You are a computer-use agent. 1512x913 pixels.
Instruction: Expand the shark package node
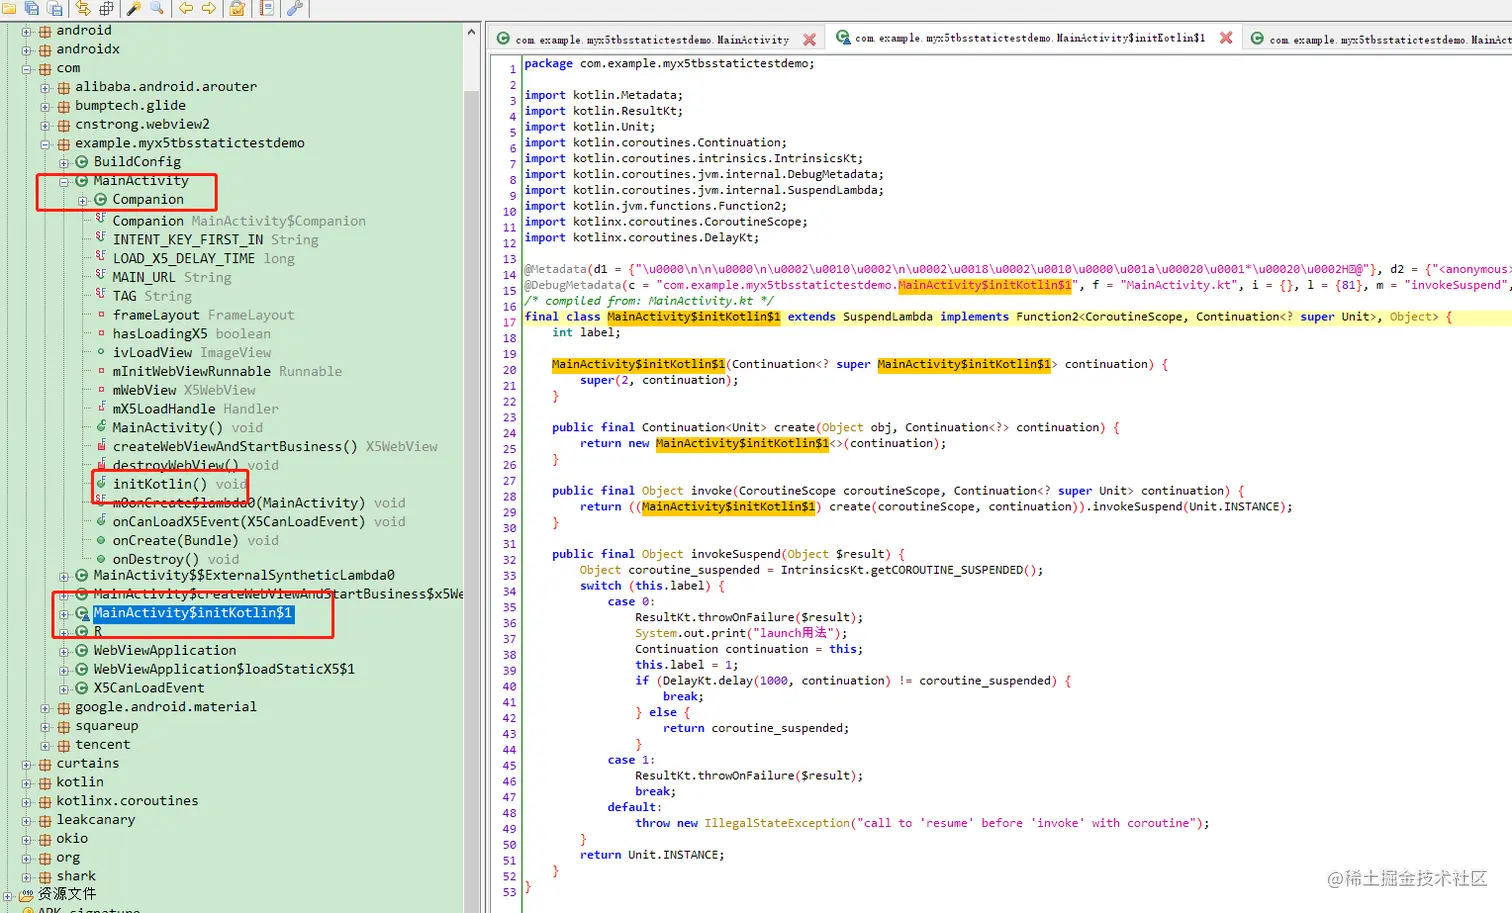point(27,877)
